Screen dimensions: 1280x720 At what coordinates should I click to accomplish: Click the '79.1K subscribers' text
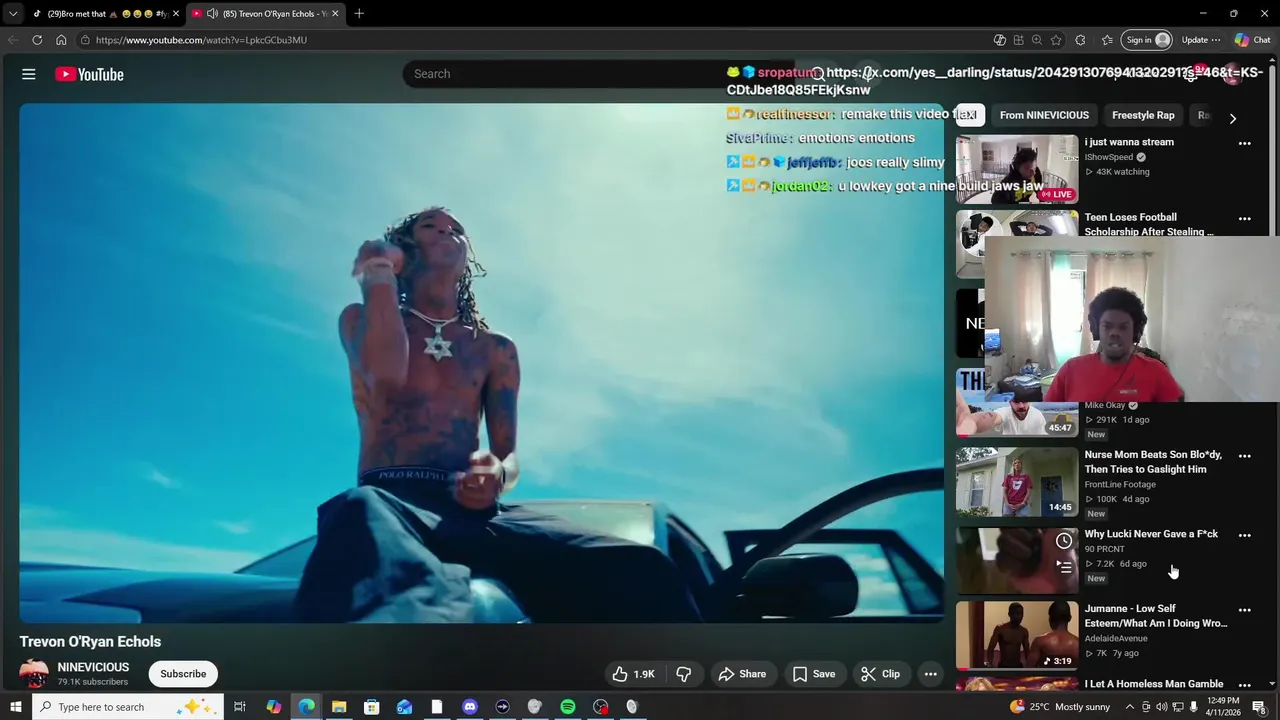click(93, 682)
